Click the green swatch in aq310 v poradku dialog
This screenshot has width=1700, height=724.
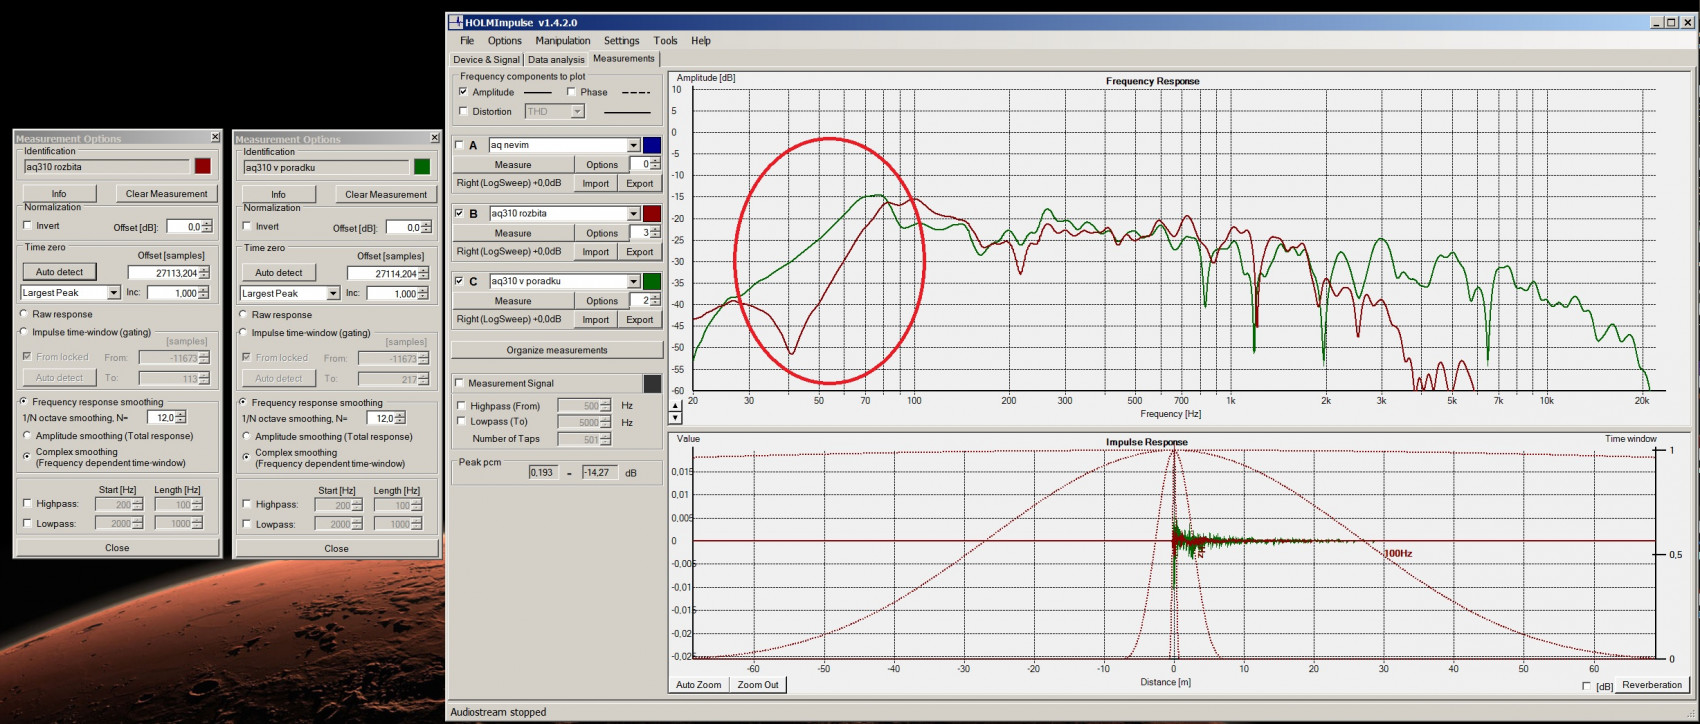pyautogui.click(x=422, y=167)
